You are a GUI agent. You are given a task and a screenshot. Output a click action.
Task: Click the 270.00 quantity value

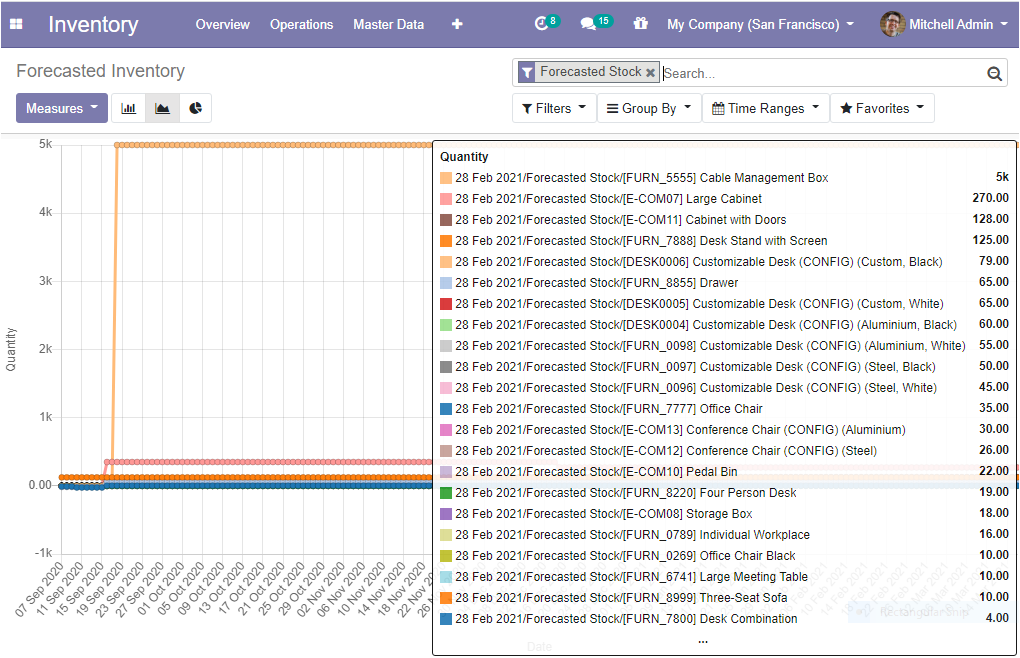[x=991, y=198]
